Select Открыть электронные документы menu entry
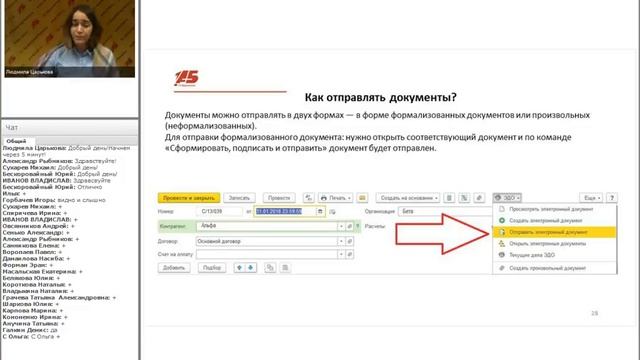The height and width of the screenshot is (360, 640). pyautogui.click(x=555, y=244)
